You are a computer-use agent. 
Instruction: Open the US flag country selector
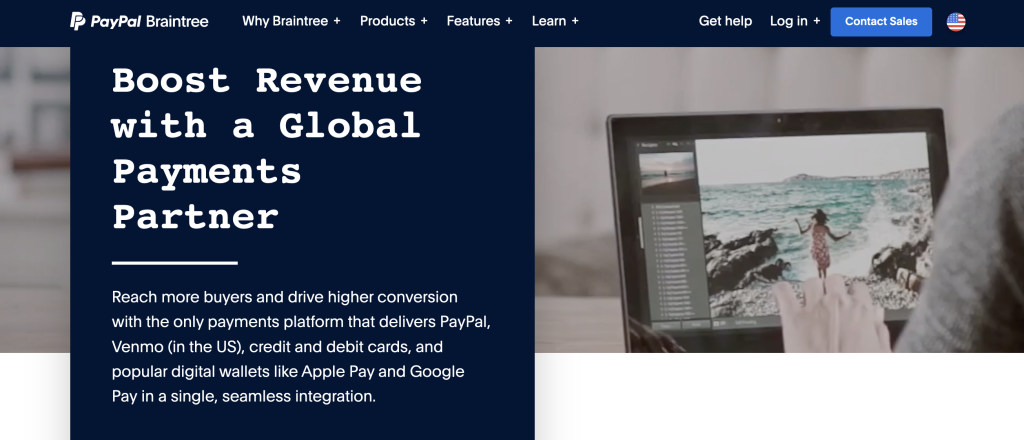[955, 22]
